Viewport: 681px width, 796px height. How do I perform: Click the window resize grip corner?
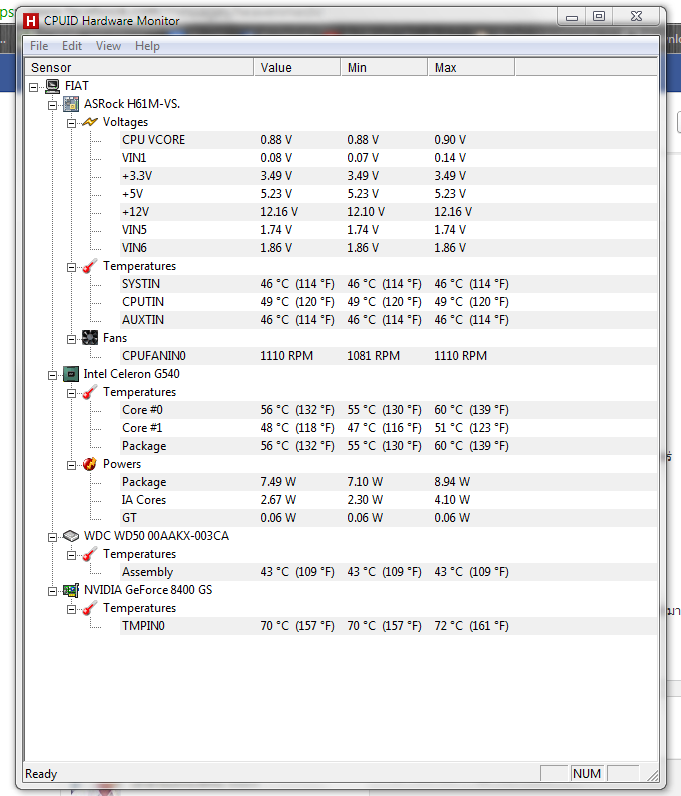click(653, 775)
